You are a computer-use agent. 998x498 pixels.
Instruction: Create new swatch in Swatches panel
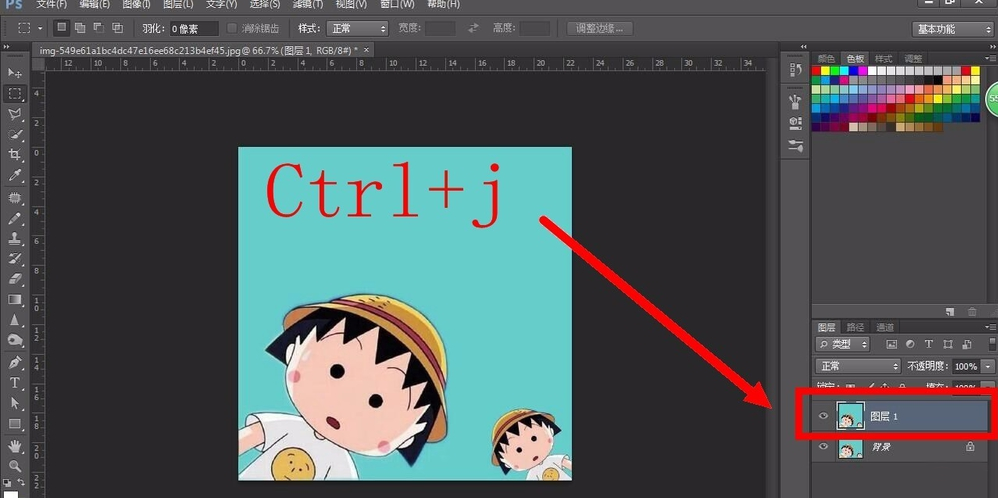[950, 311]
